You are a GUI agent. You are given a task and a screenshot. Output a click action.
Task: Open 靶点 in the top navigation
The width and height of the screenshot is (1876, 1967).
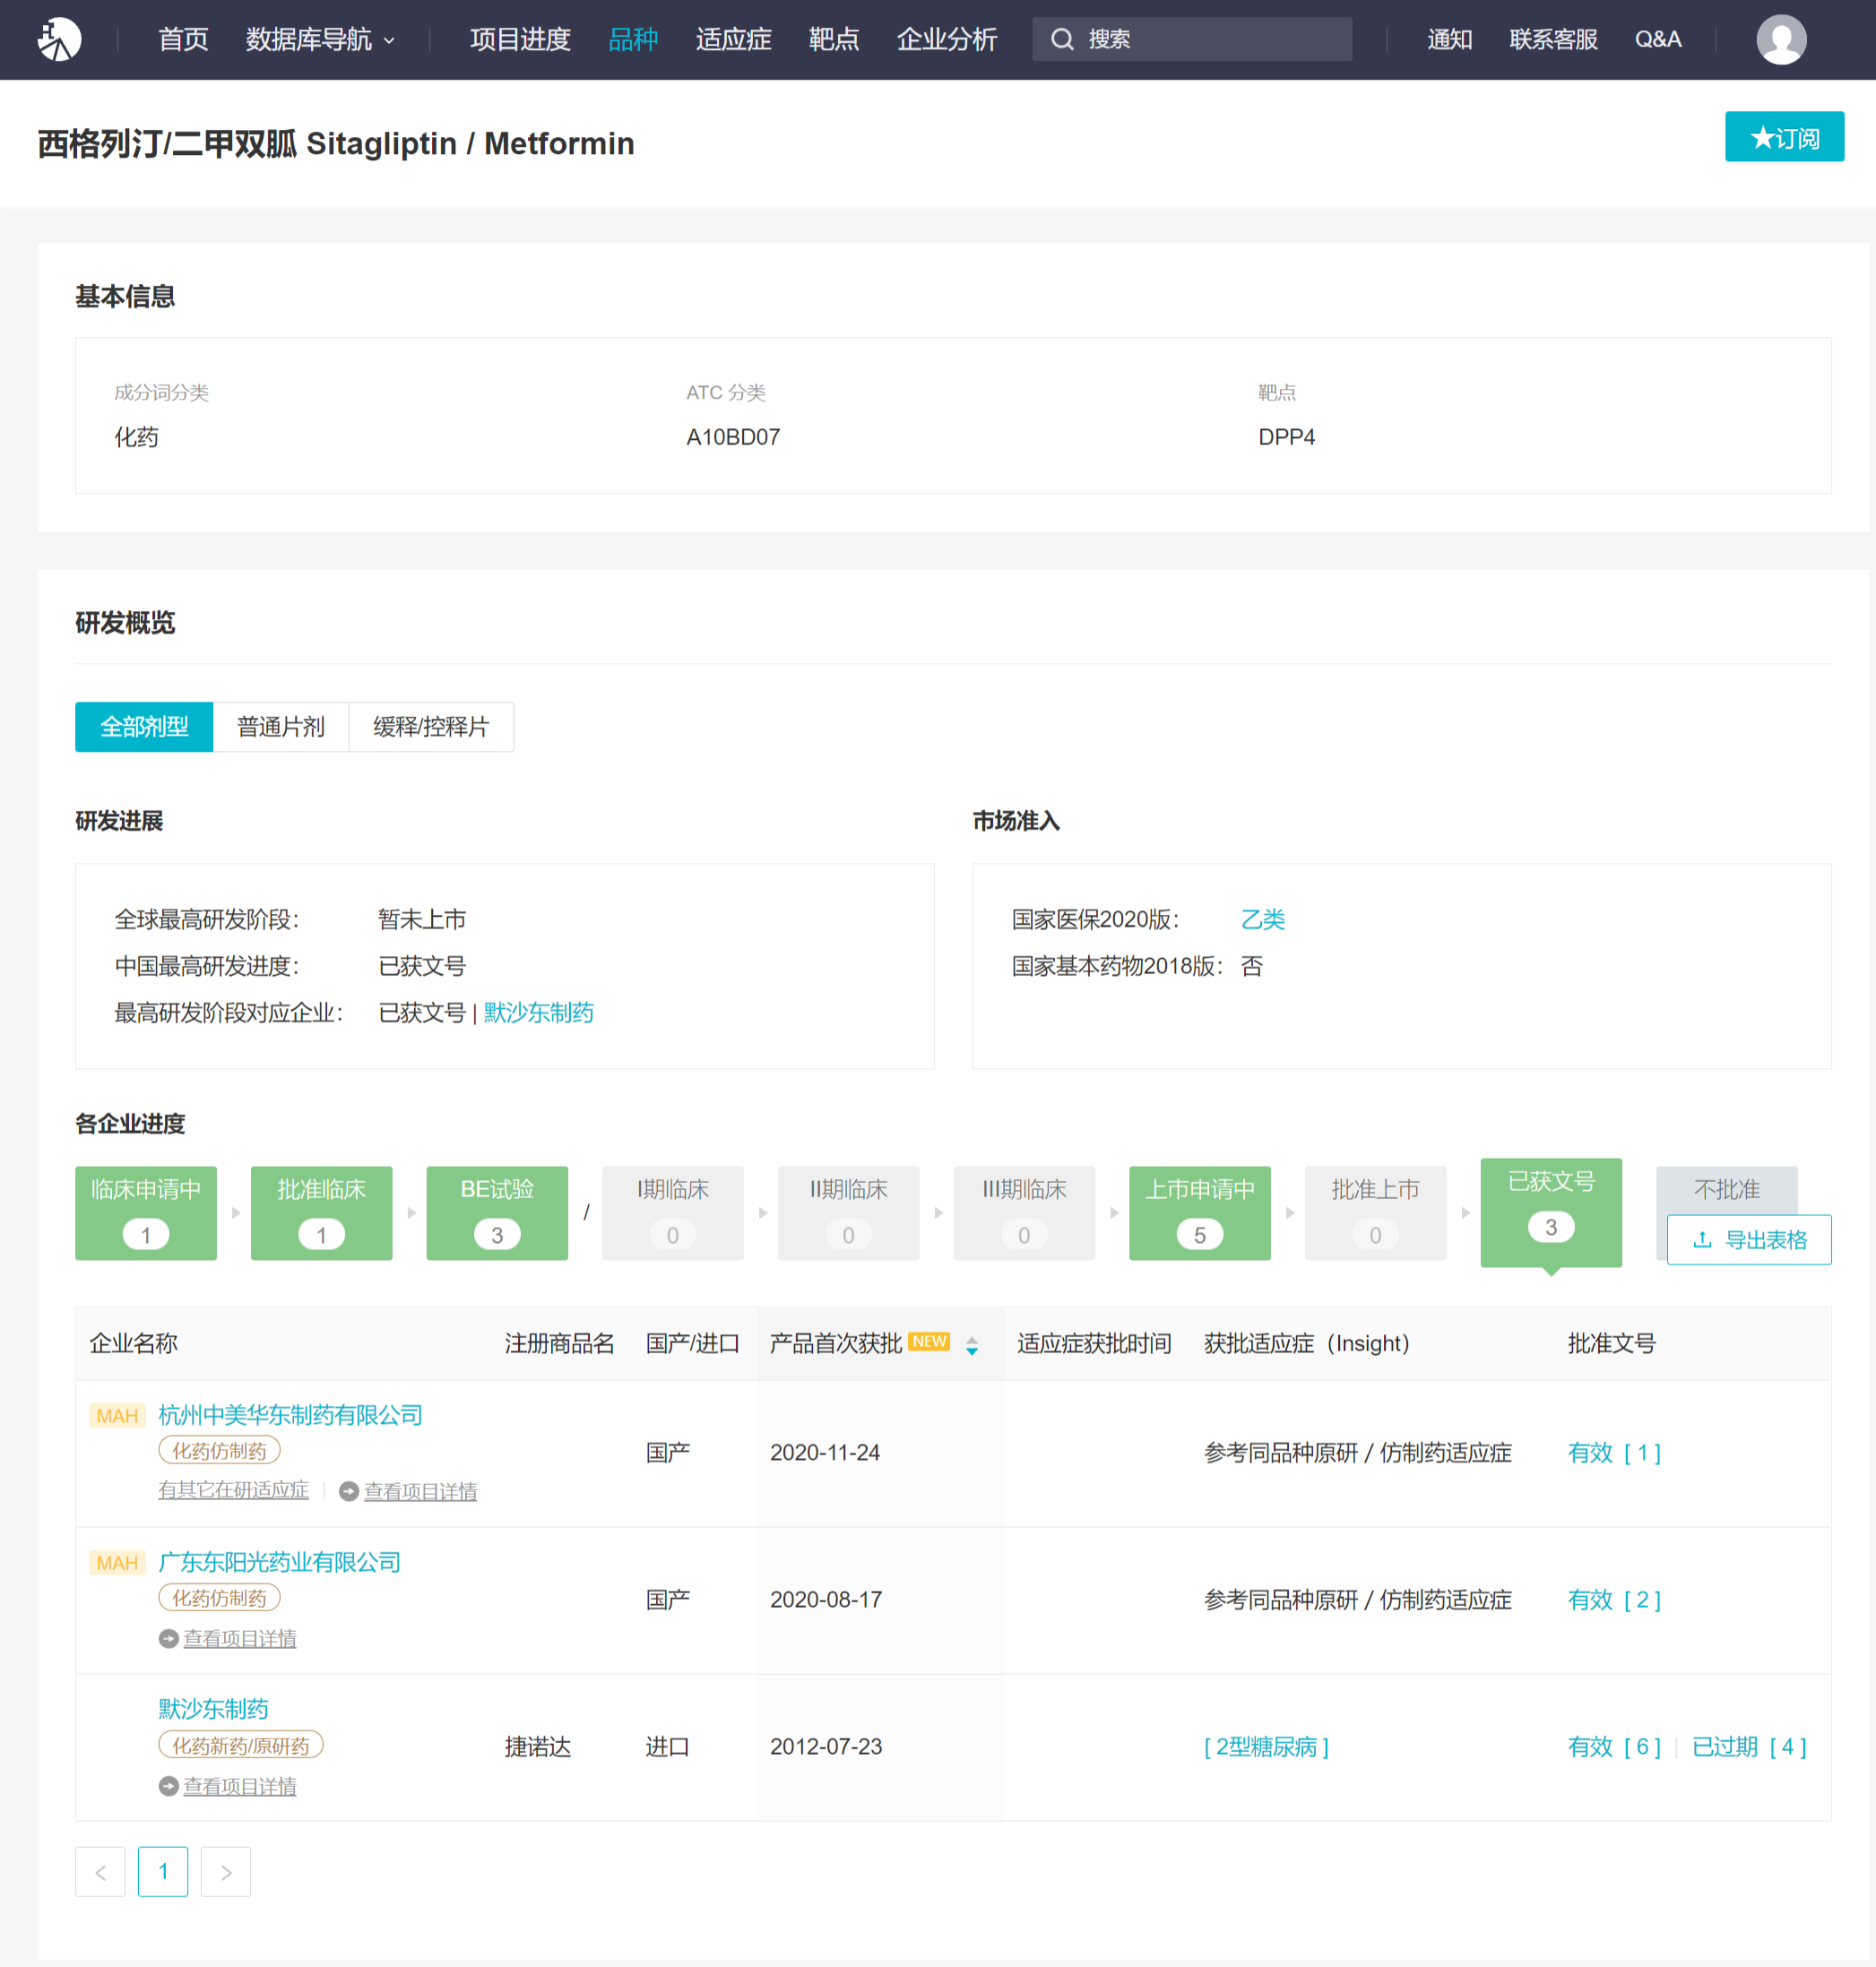click(834, 39)
